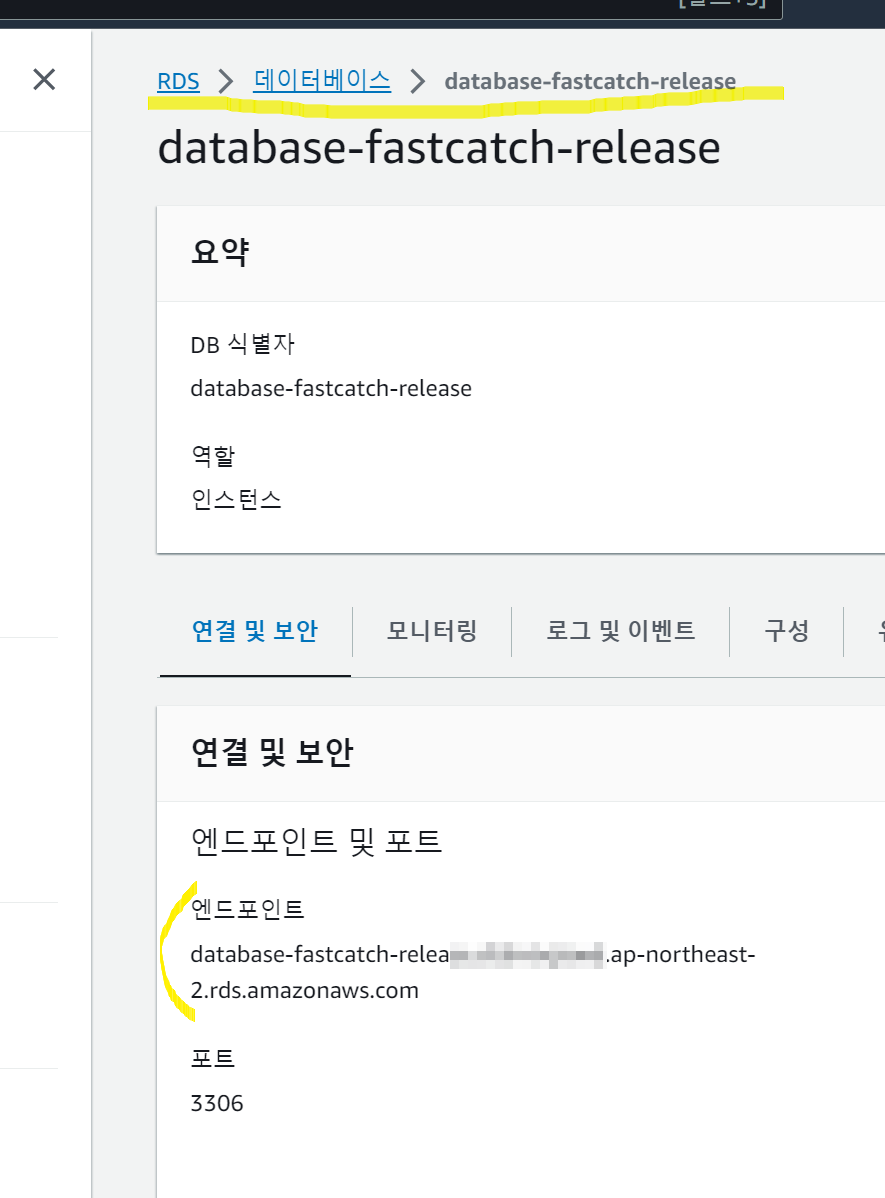Screen dimensions: 885x1198
Task: Open the 로그 및 이벤트 tab
Action: (621, 631)
